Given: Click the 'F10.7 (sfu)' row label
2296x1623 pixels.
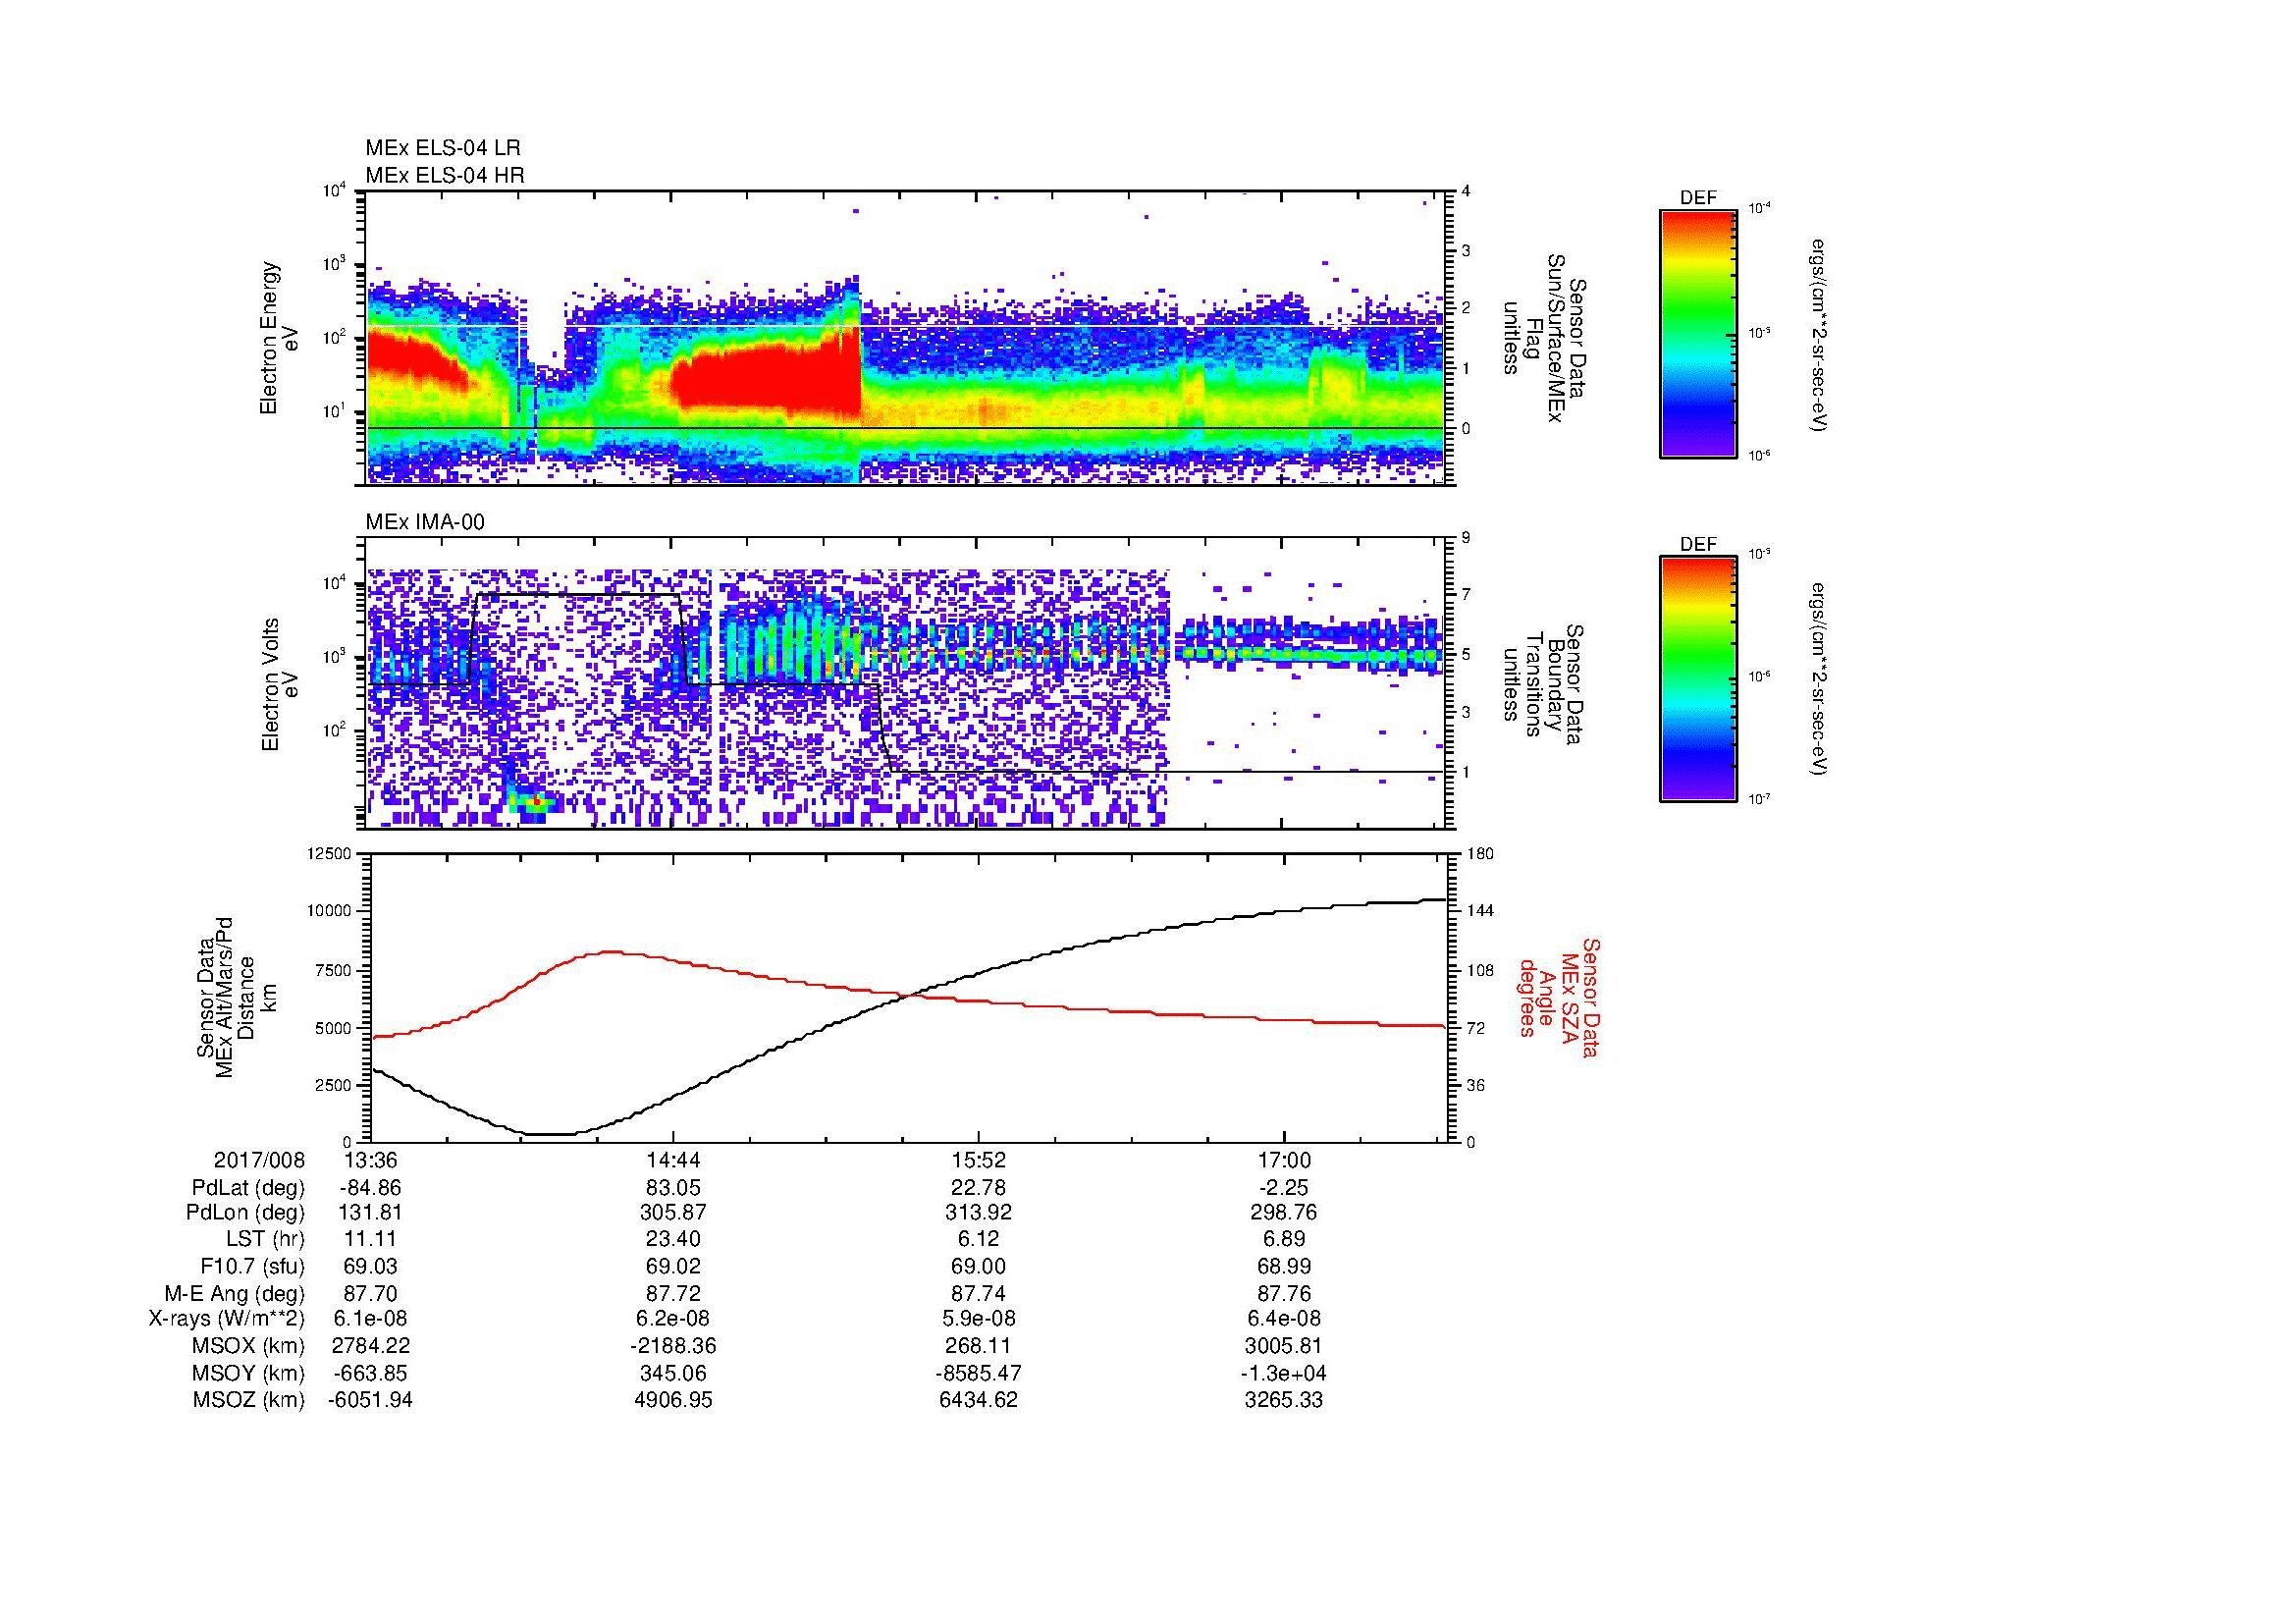Looking at the screenshot, I should [252, 1266].
